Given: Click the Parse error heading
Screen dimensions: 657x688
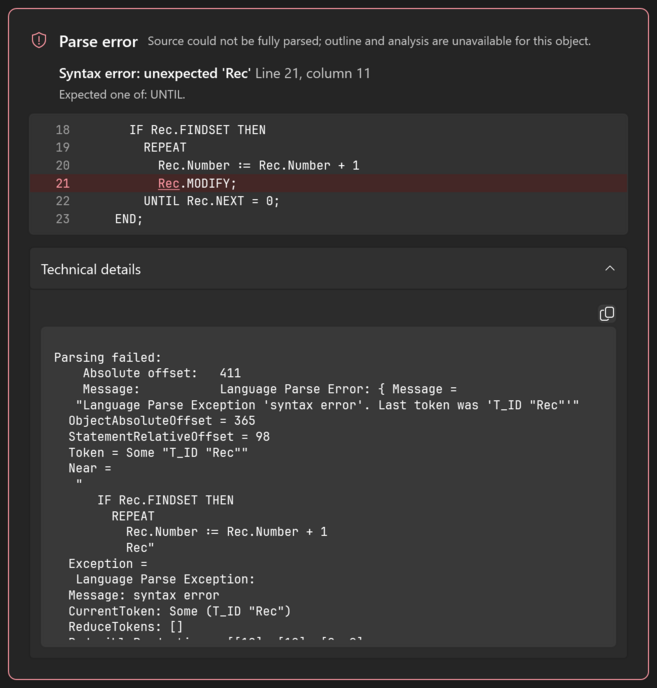Looking at the screenshot, I should coord(98,42).
